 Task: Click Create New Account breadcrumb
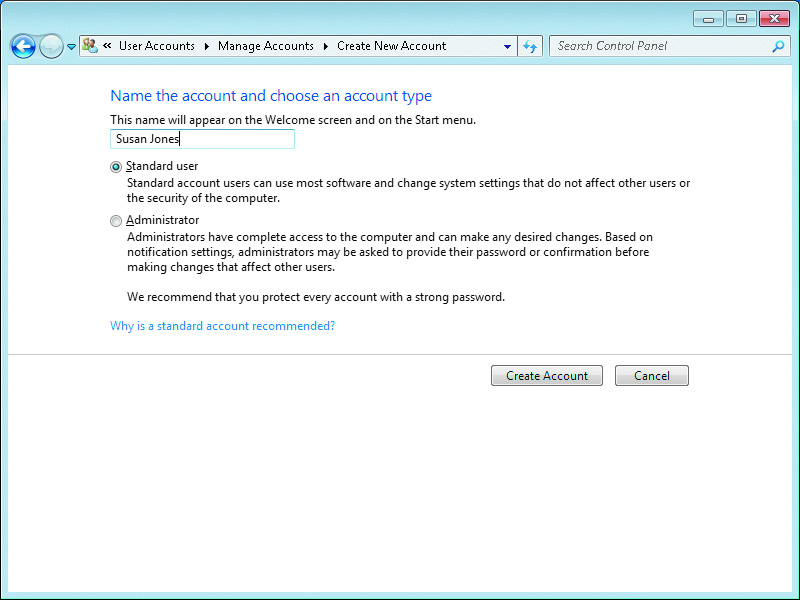click(x=391, y=46)
